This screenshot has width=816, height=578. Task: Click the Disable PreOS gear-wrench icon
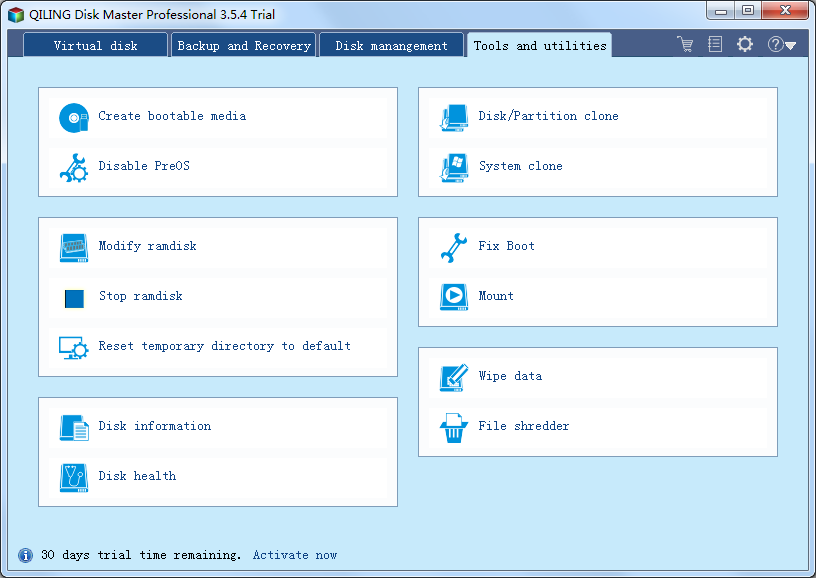coord(74,167)
